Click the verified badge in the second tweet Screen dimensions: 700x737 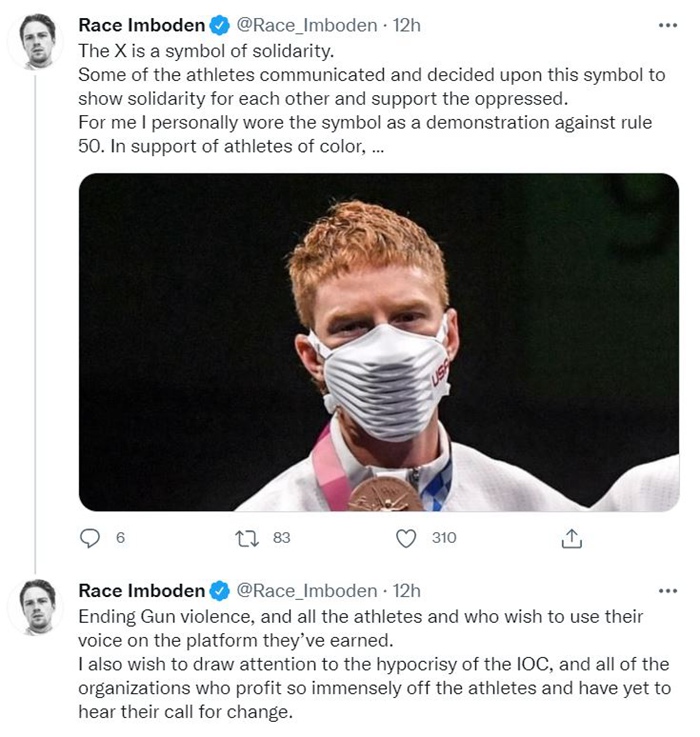coord(219,591)
